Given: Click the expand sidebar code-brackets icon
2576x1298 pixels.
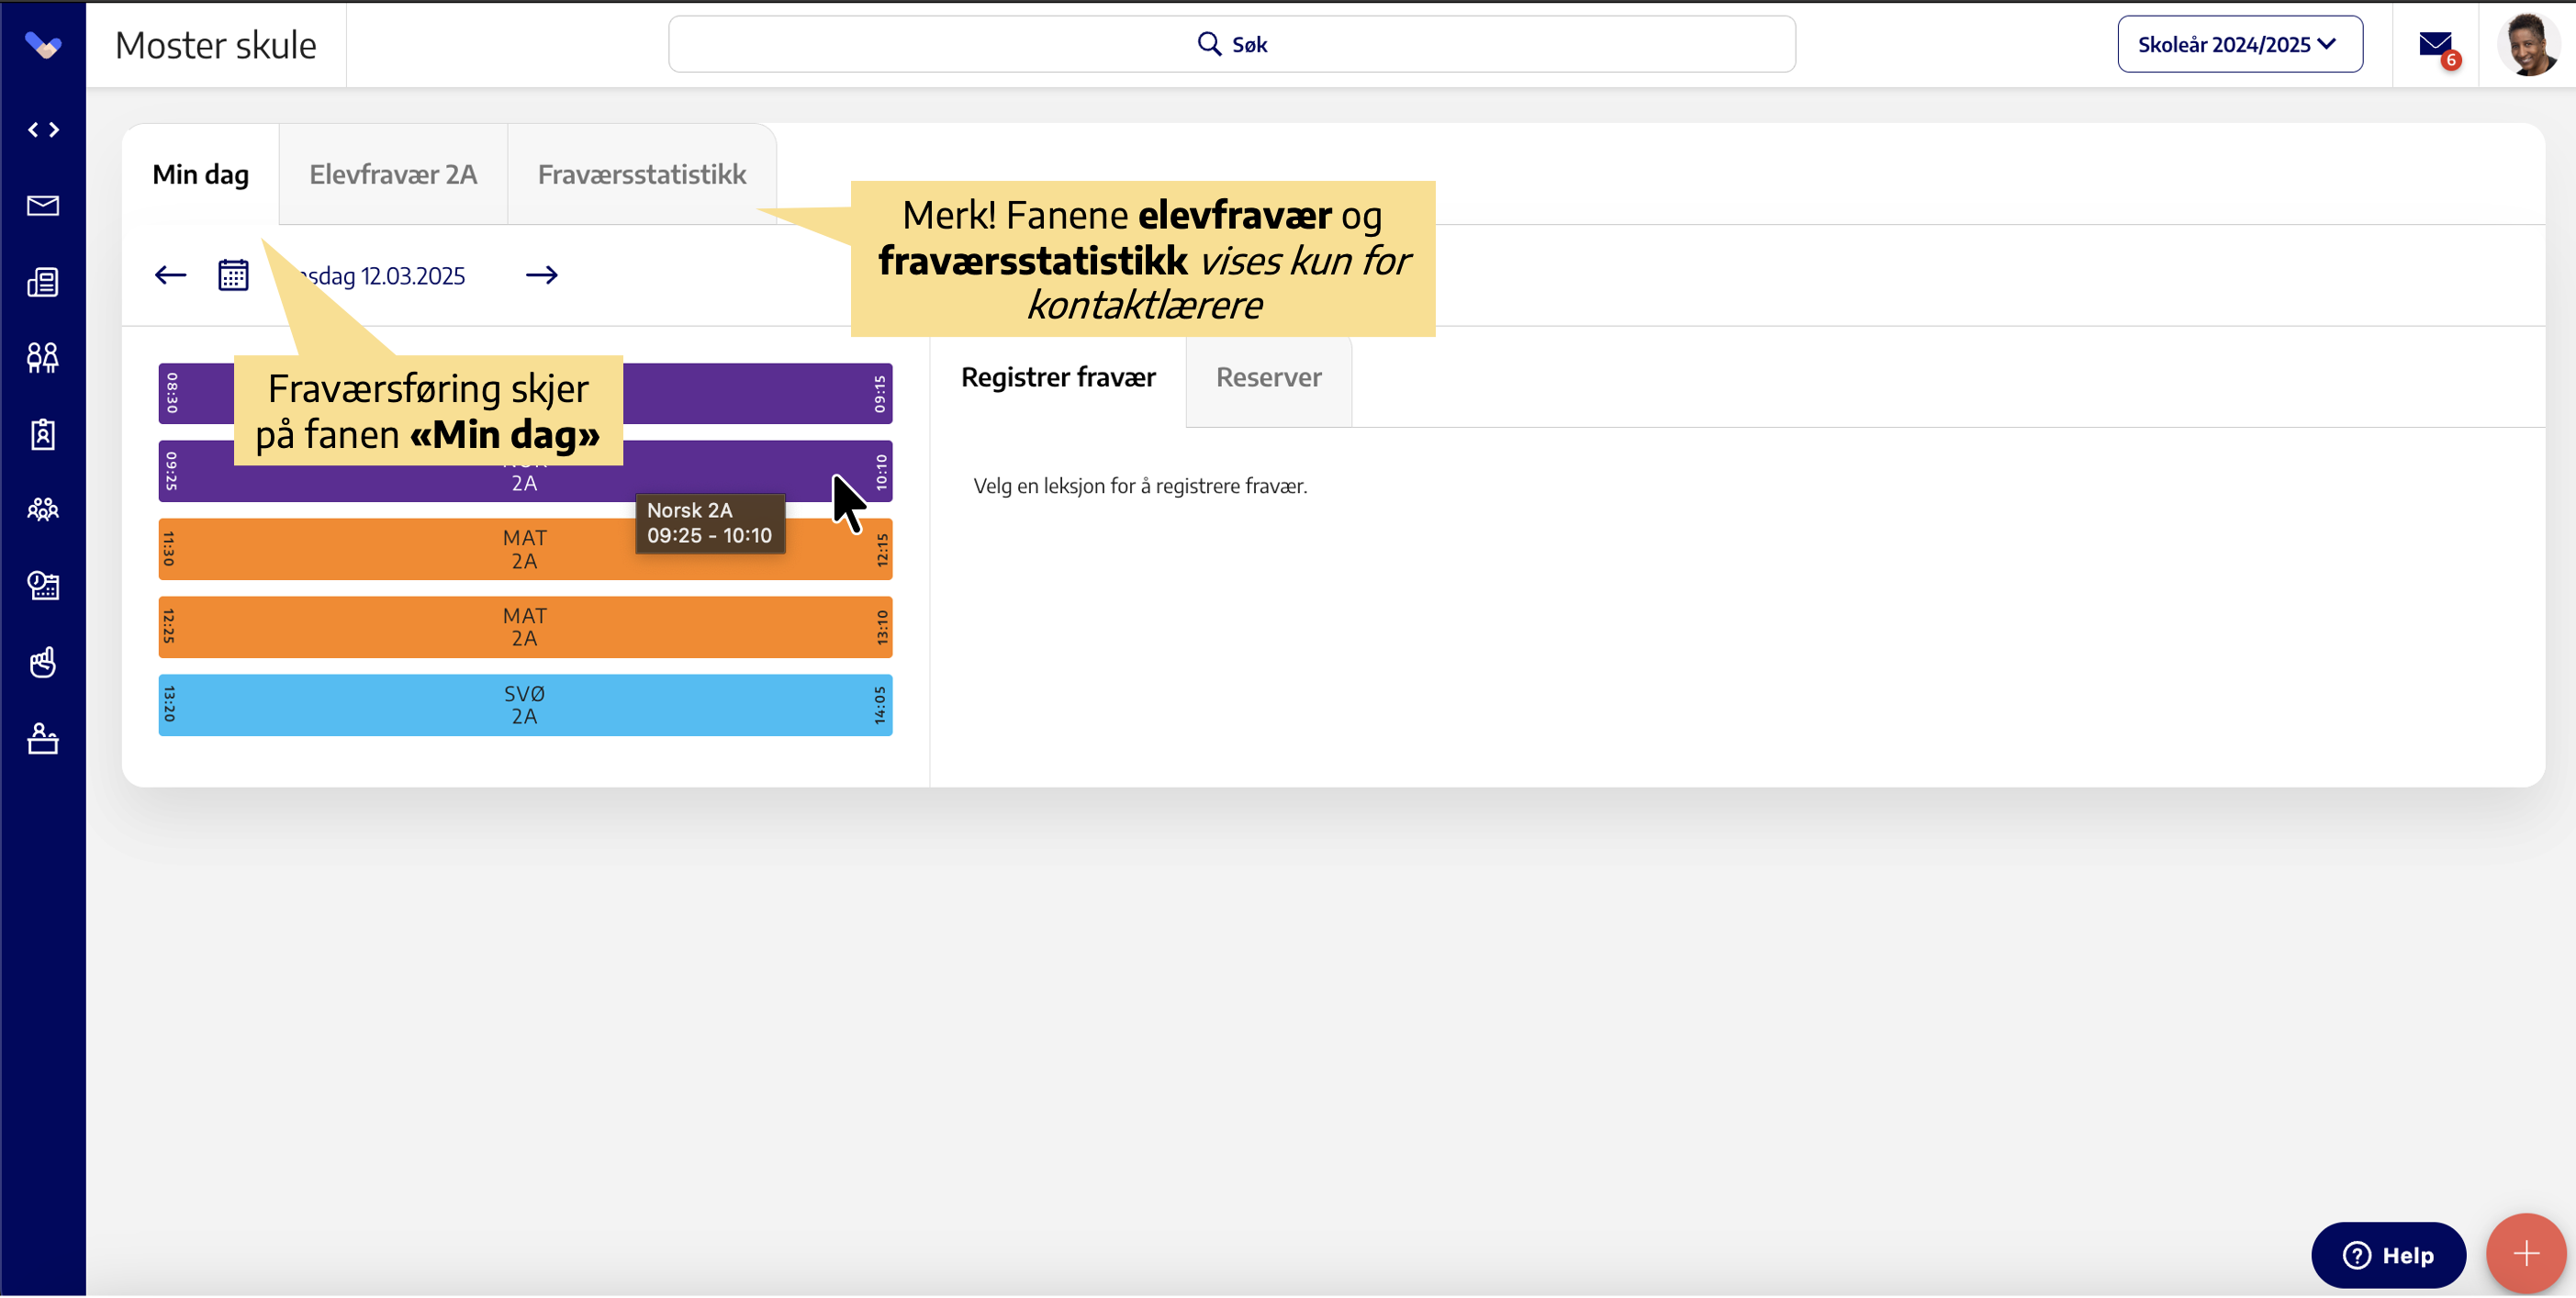Looking at the screenshot, I should point(43,130).
